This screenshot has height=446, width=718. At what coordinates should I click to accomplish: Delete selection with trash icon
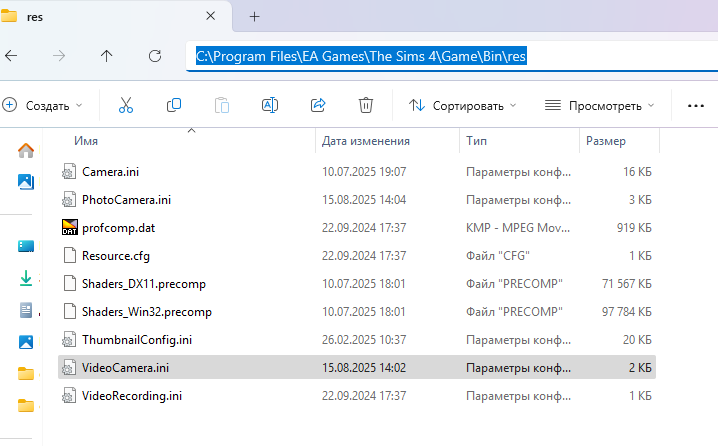[x=365, y=105]
